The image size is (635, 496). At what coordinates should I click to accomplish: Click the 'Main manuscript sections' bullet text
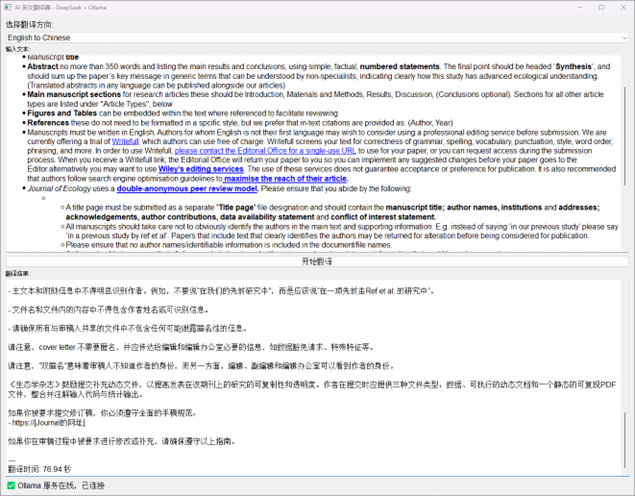tap(74, 94)
